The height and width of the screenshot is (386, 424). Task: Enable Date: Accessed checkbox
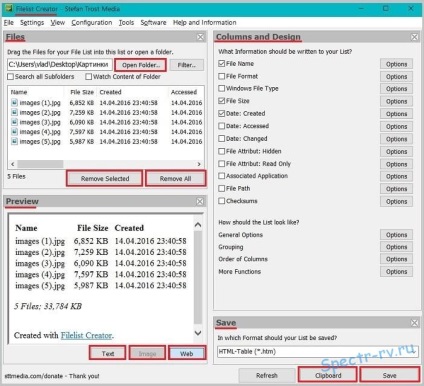[x=222, y=126]
